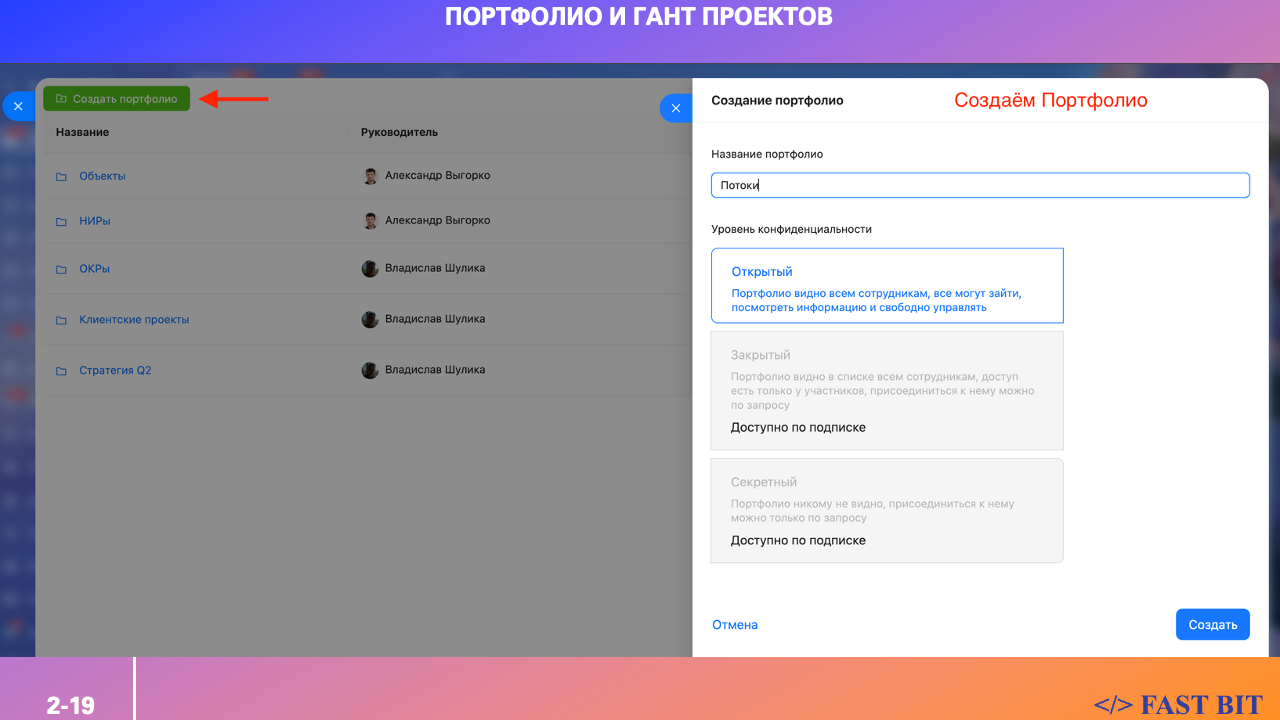Click the folder icon next to Объекты
Screen dimensions: 1280x720
tap(61, 177)
